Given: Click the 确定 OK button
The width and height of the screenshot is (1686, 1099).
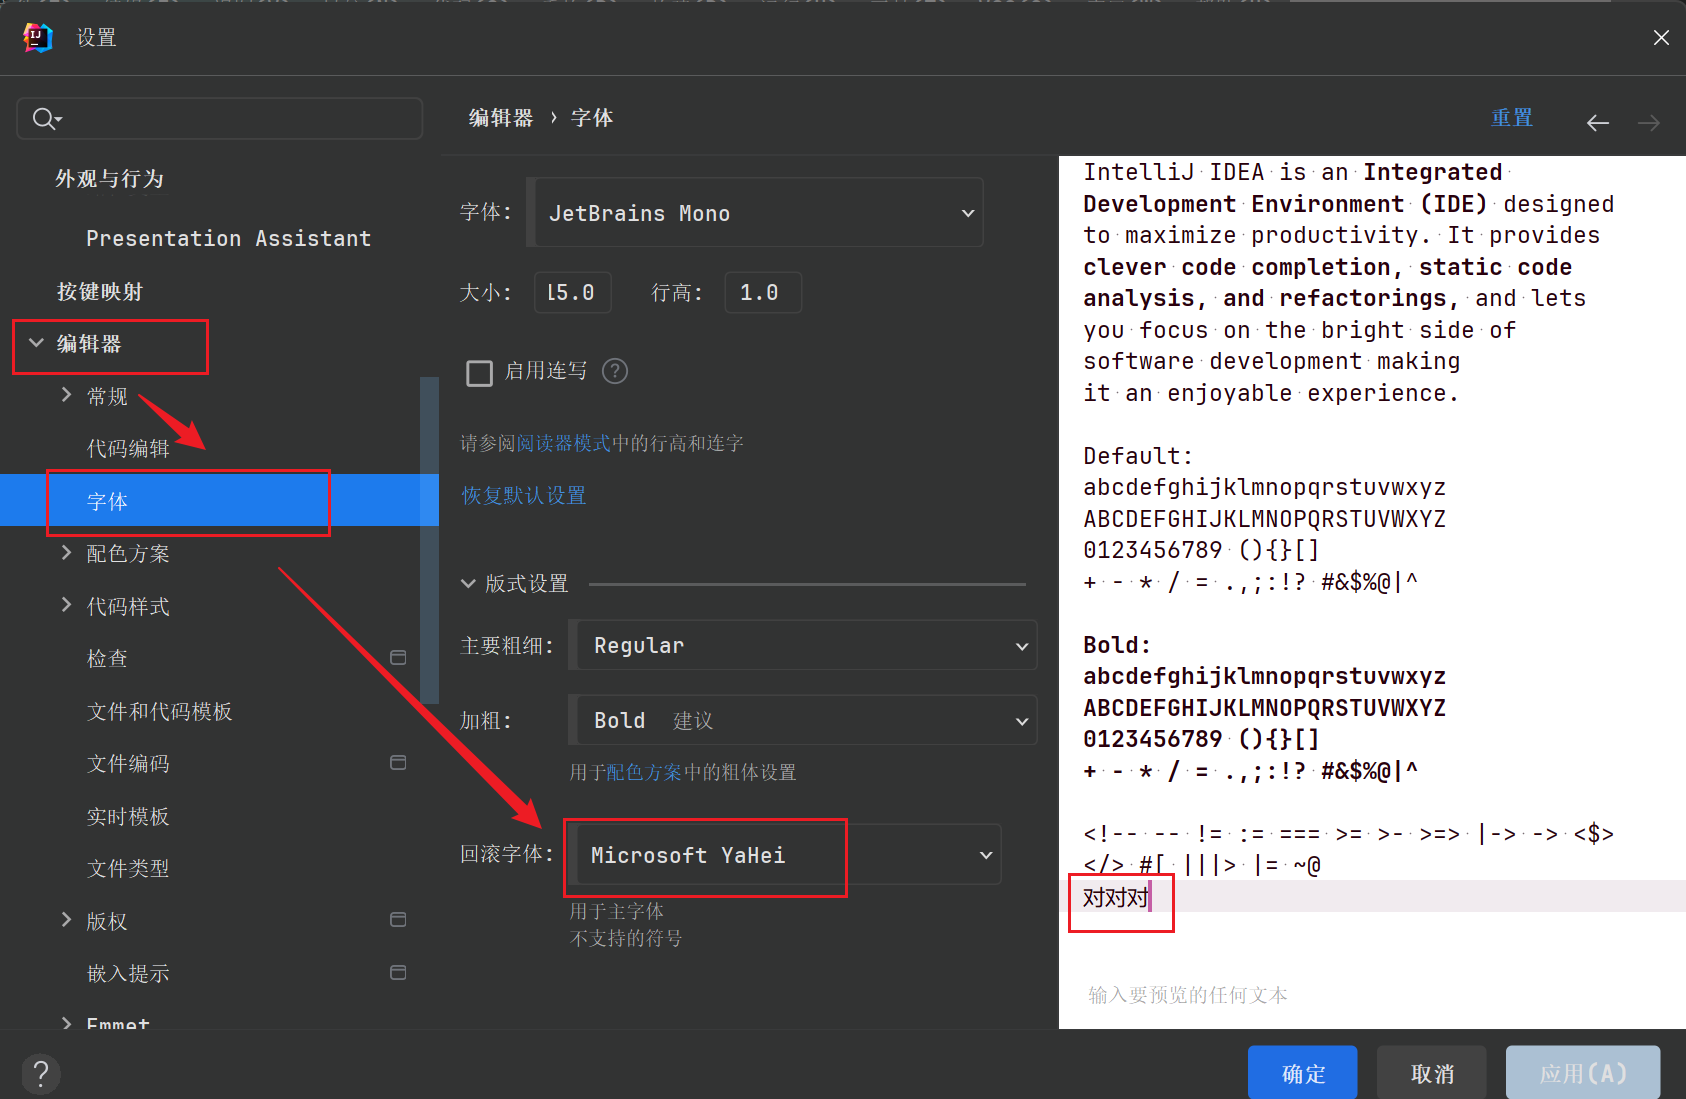Looking at the screenshot, I should pos(1303,1073).
